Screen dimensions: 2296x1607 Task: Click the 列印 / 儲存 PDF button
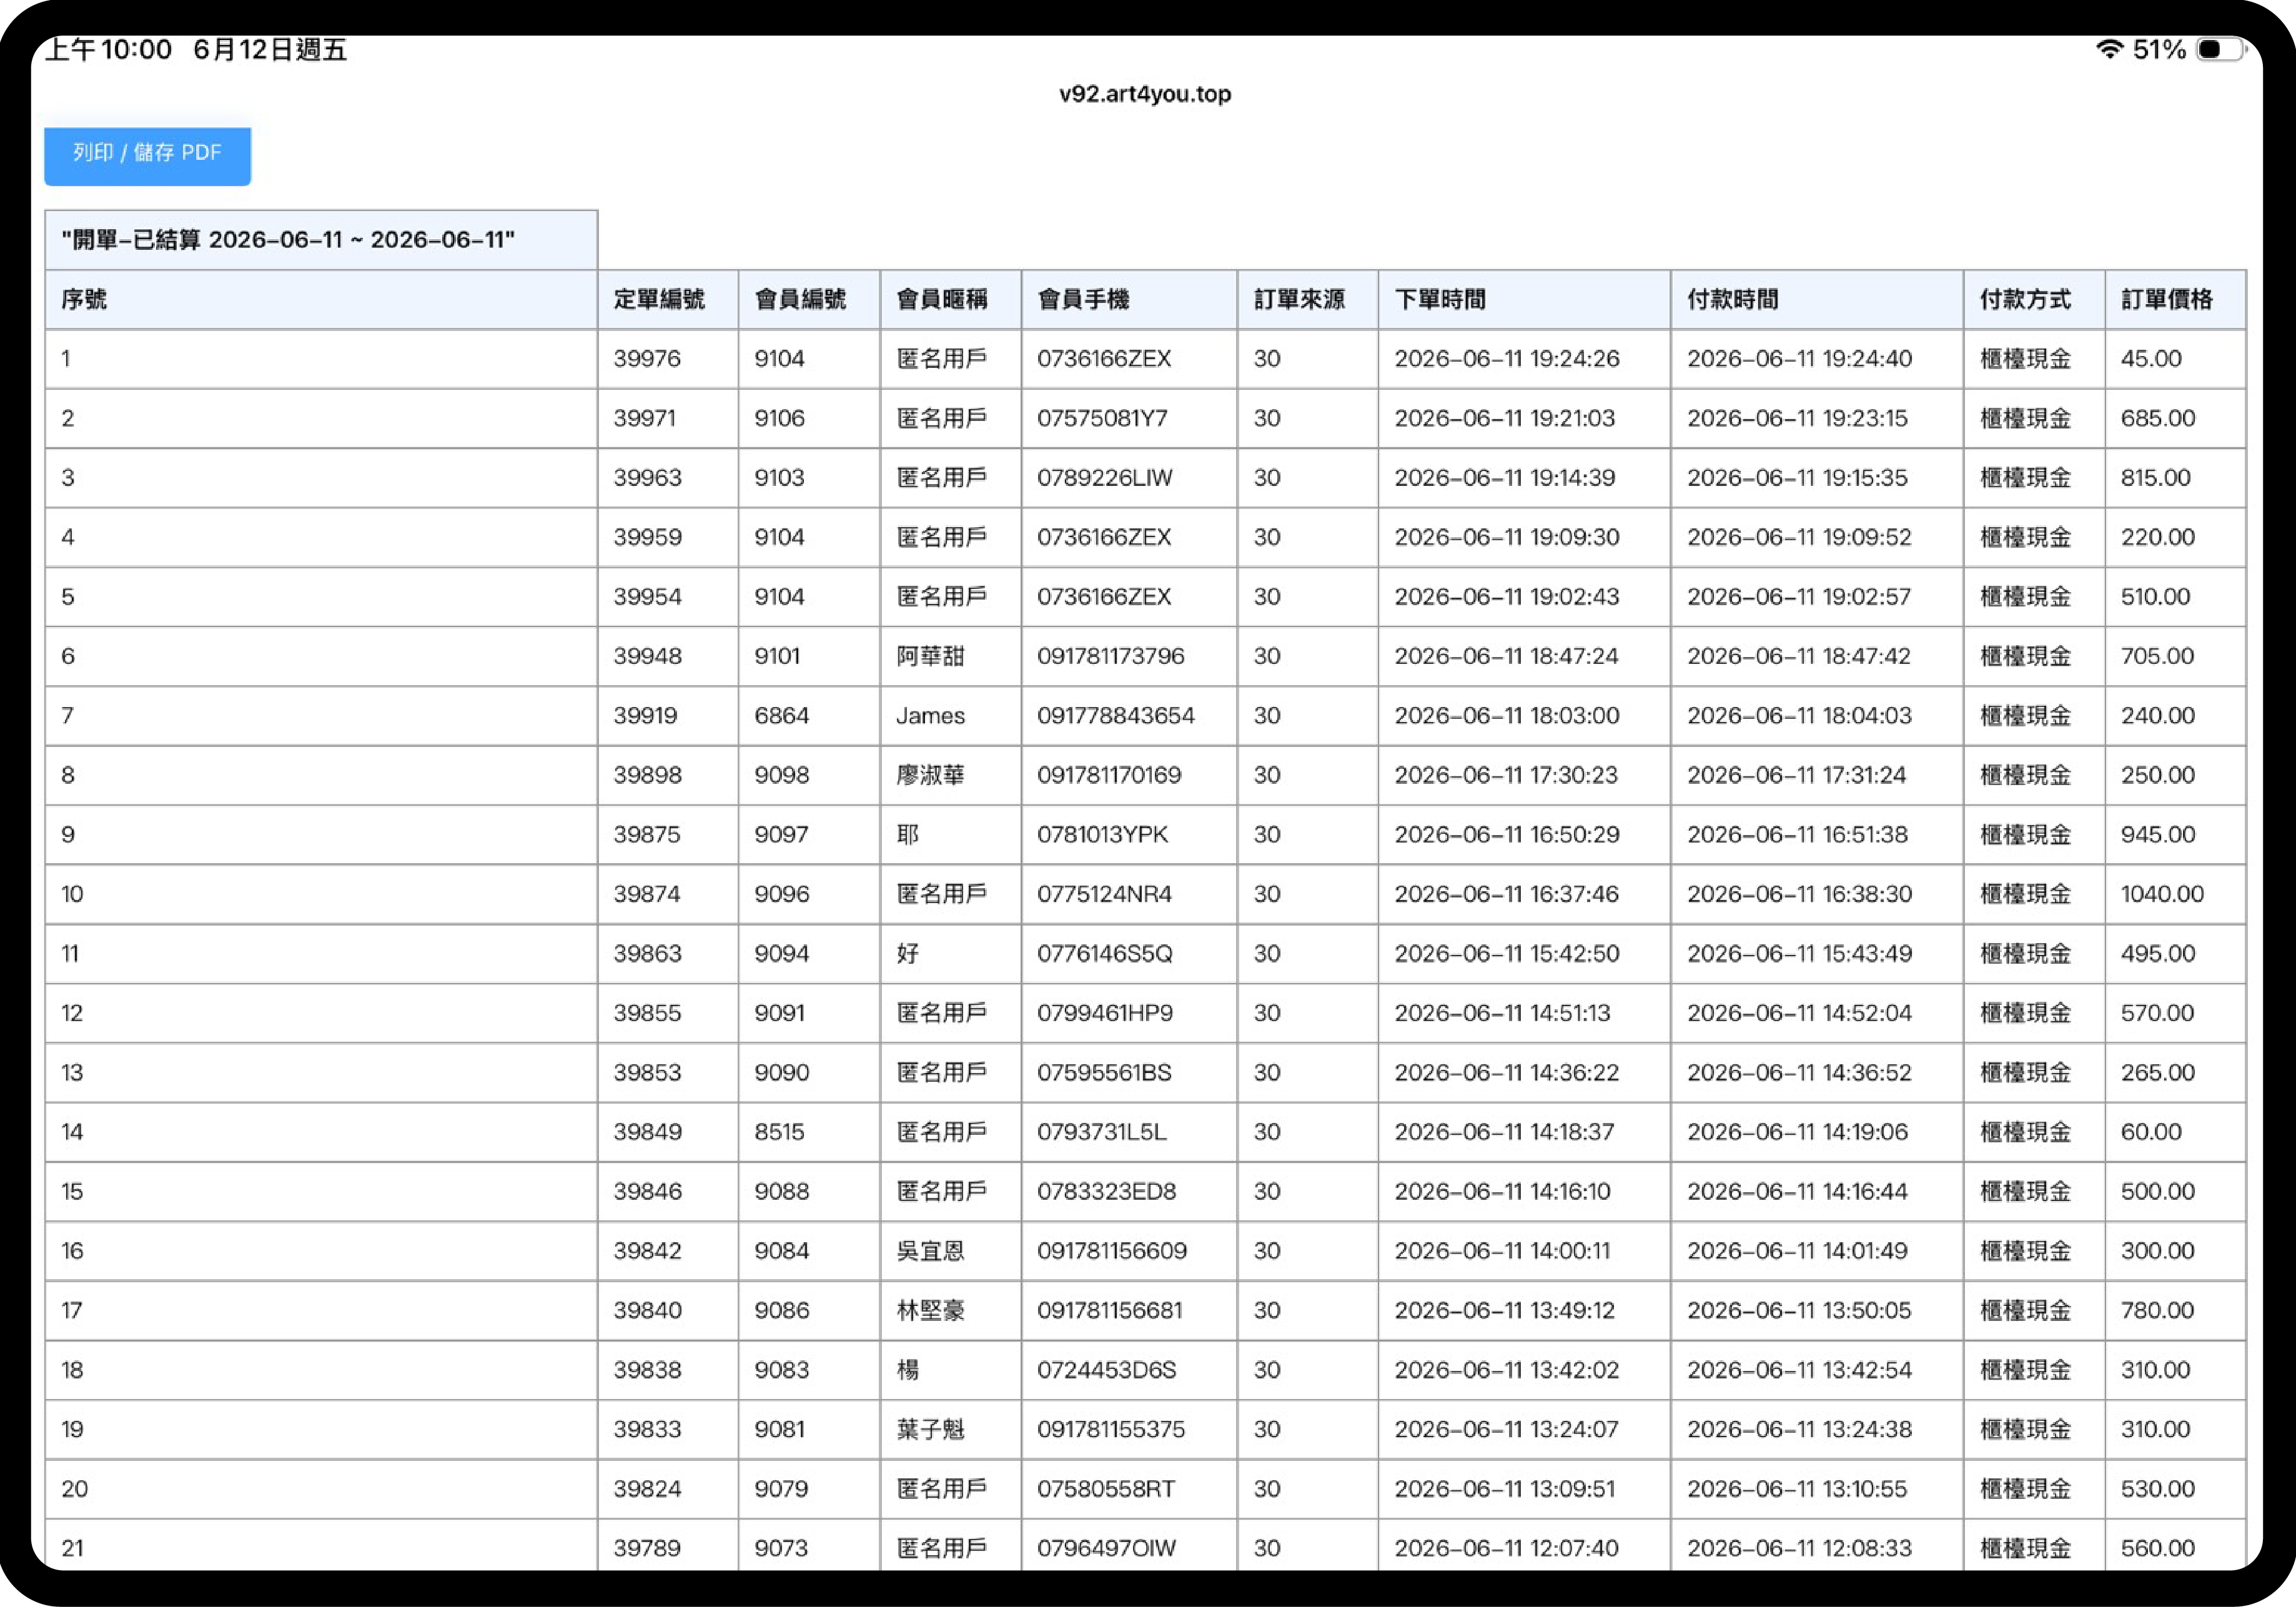coord(147,155)
